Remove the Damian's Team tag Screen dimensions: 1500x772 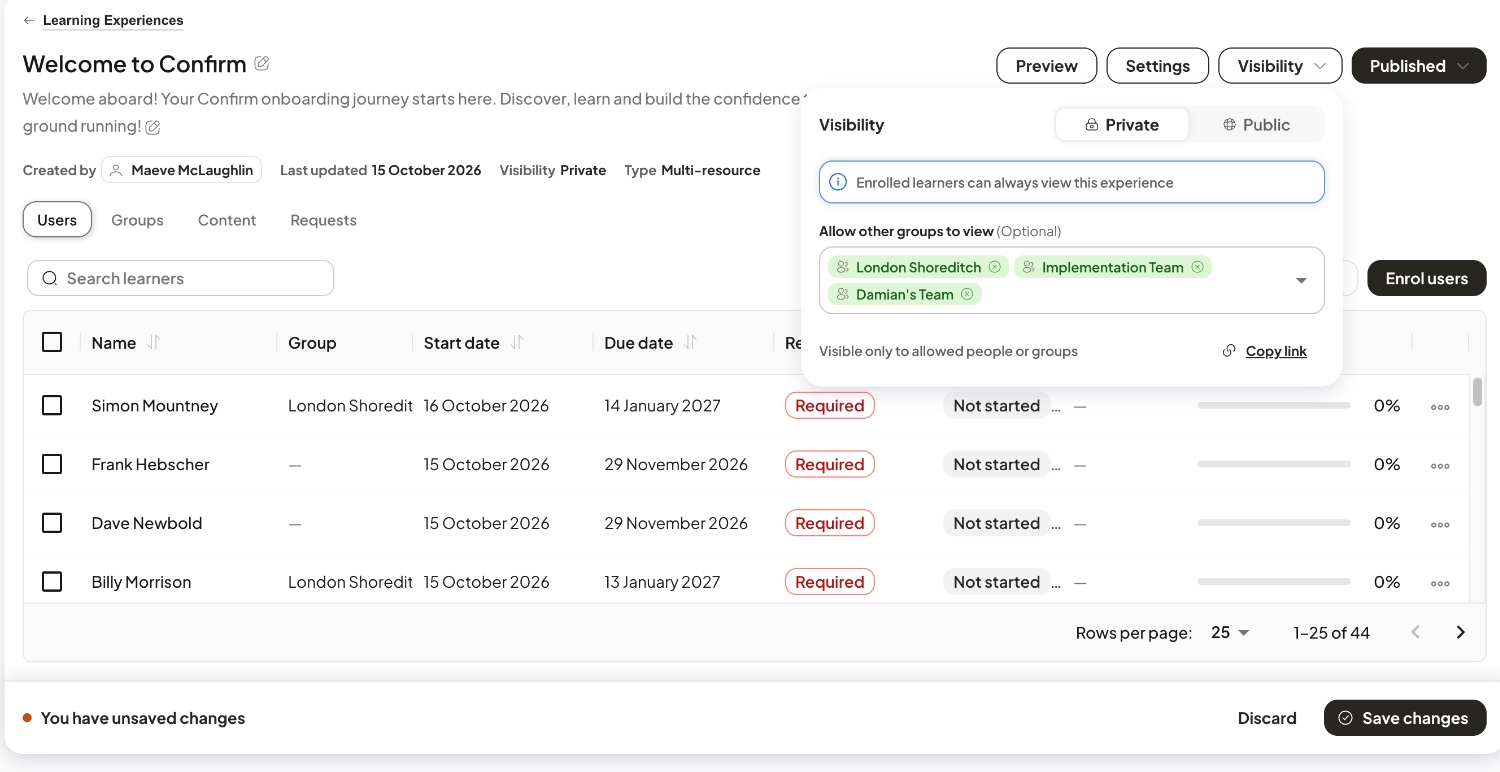coord(967,294)
